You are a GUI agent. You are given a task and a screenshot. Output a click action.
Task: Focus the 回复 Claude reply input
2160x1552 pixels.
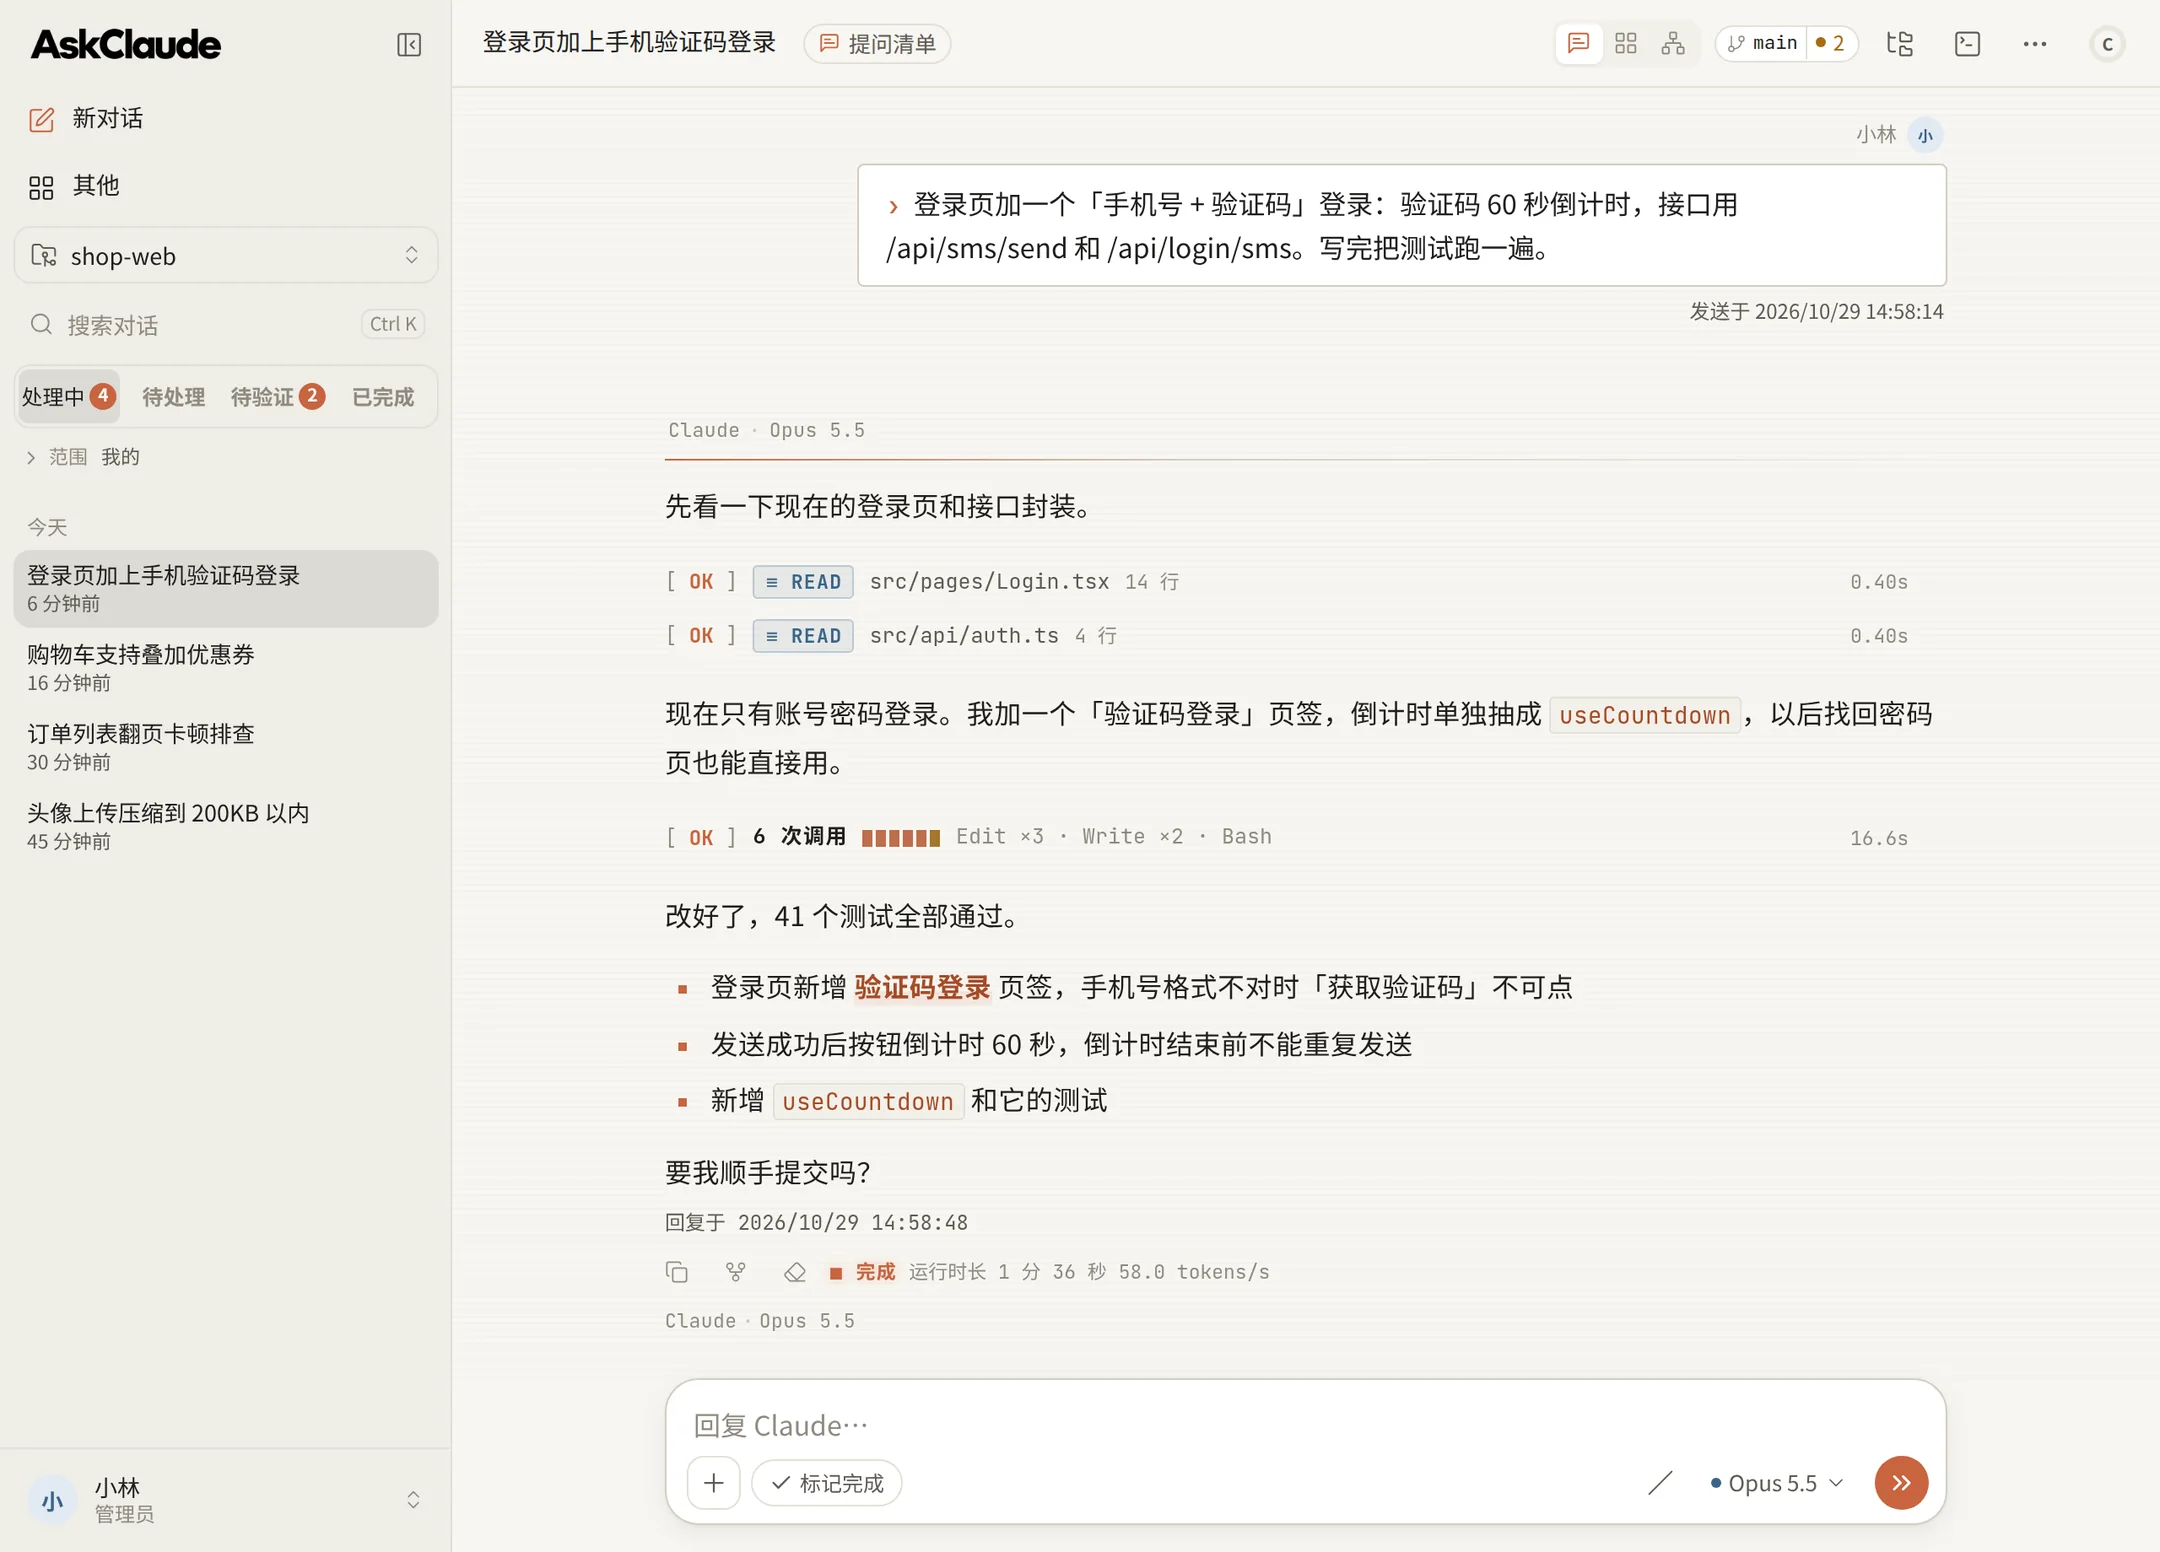tap(1305, 1425)
